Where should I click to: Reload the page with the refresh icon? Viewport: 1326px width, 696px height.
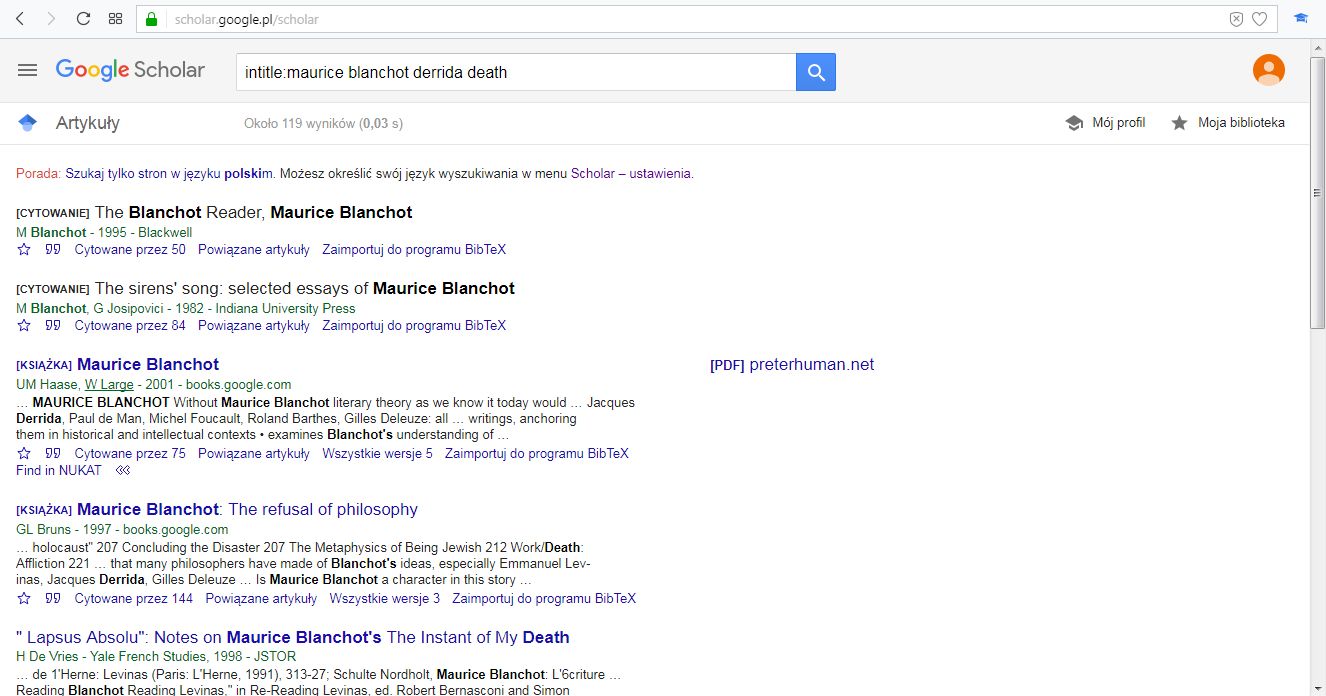coord(83,18)
